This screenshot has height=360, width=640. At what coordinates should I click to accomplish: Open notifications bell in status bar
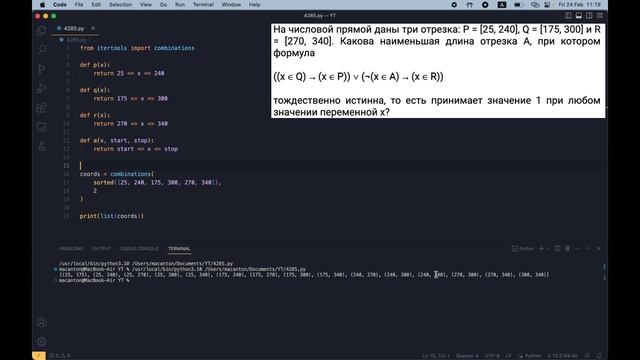[x=599, y=356]
